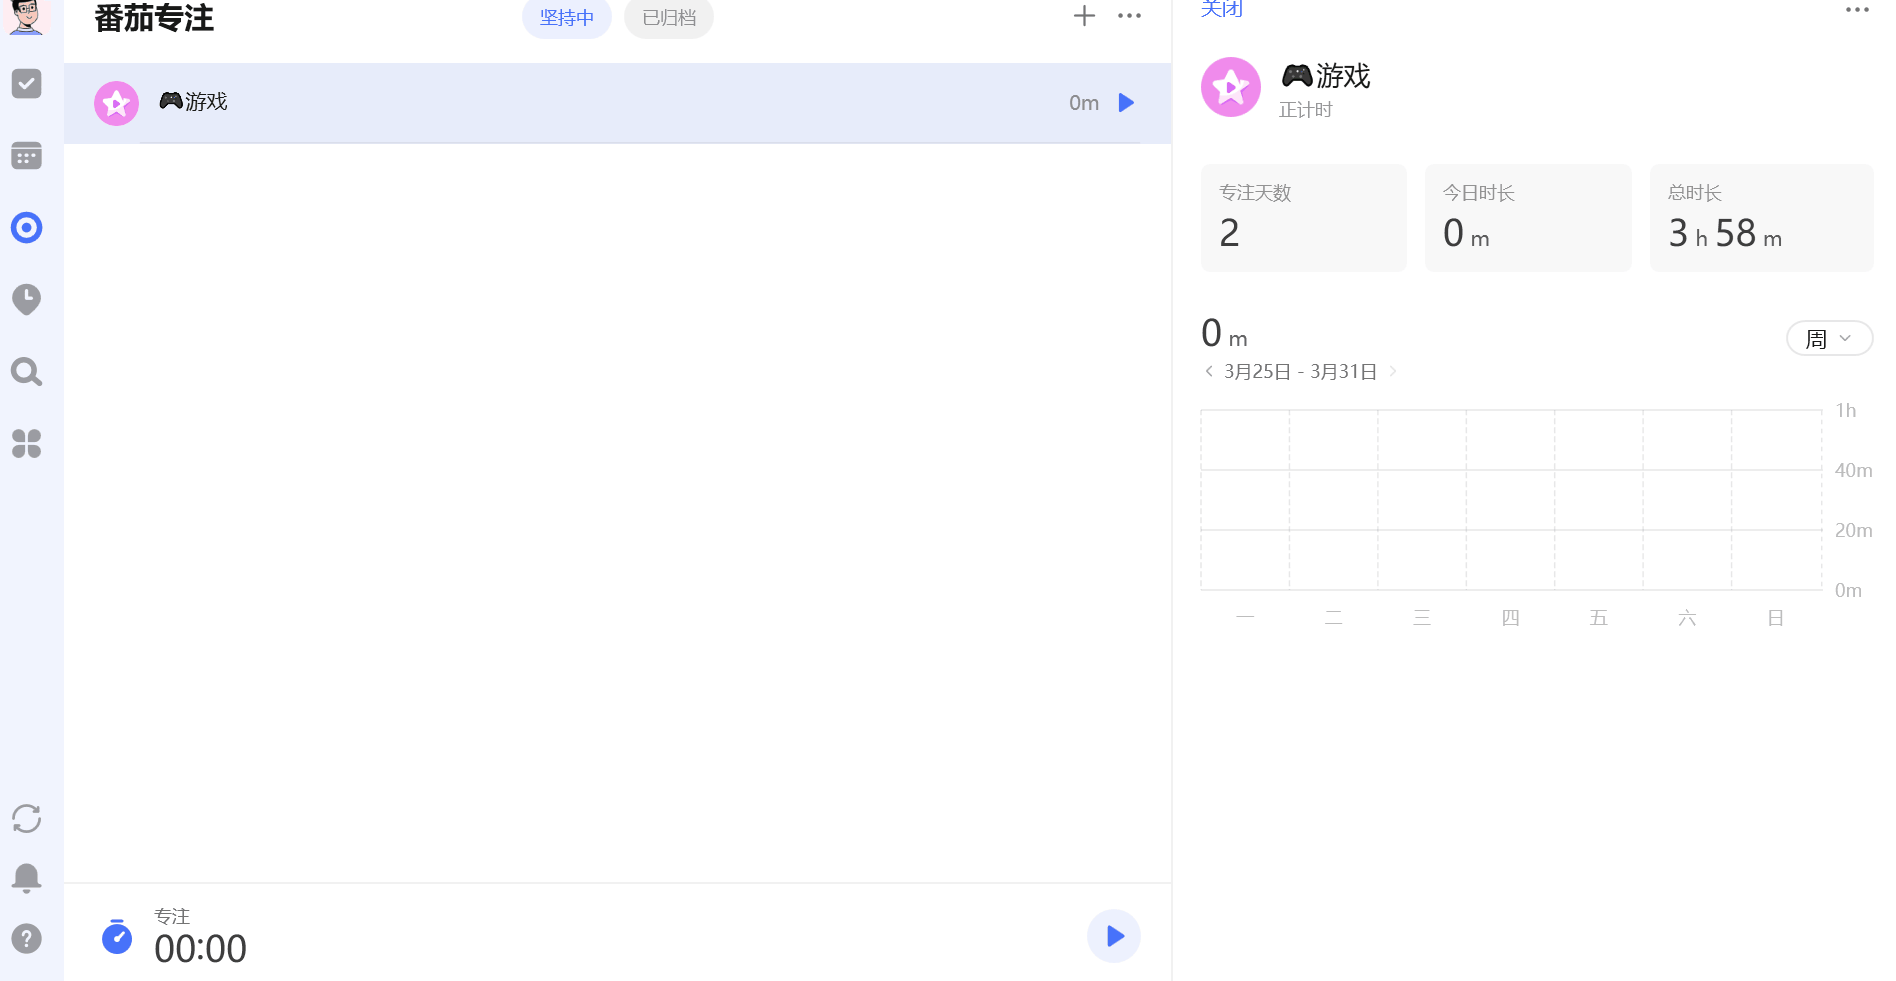The image size is (1896, 981).
Task: Start the timer for 游戏 row
Action: [1126, 103]
